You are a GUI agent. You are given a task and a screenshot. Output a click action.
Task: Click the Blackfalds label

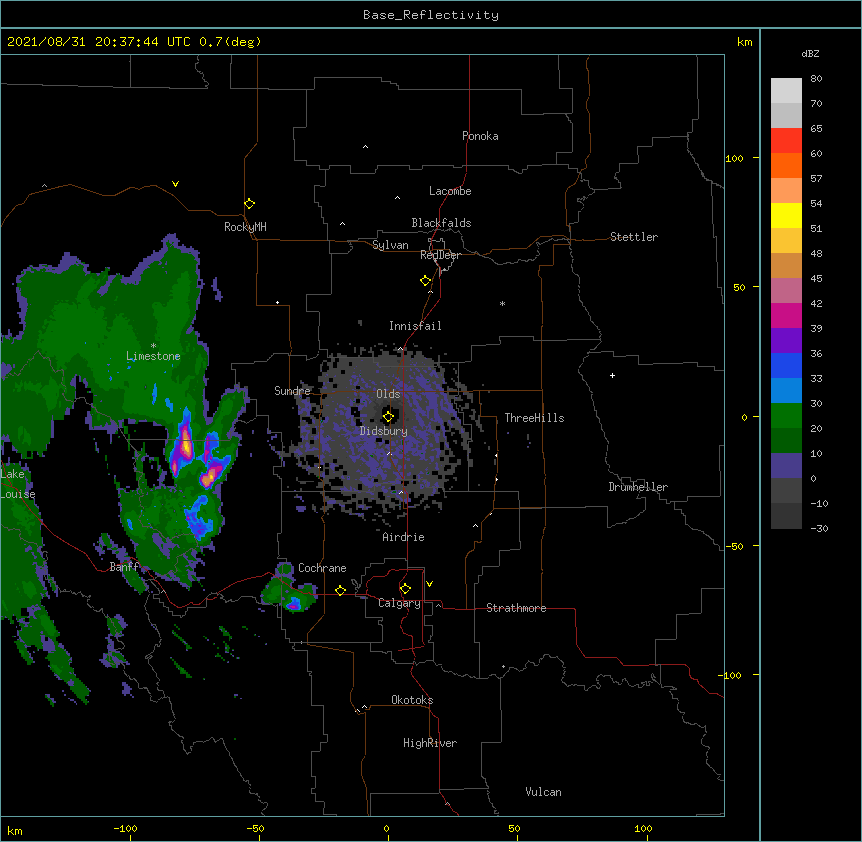(x=441, y=223)
